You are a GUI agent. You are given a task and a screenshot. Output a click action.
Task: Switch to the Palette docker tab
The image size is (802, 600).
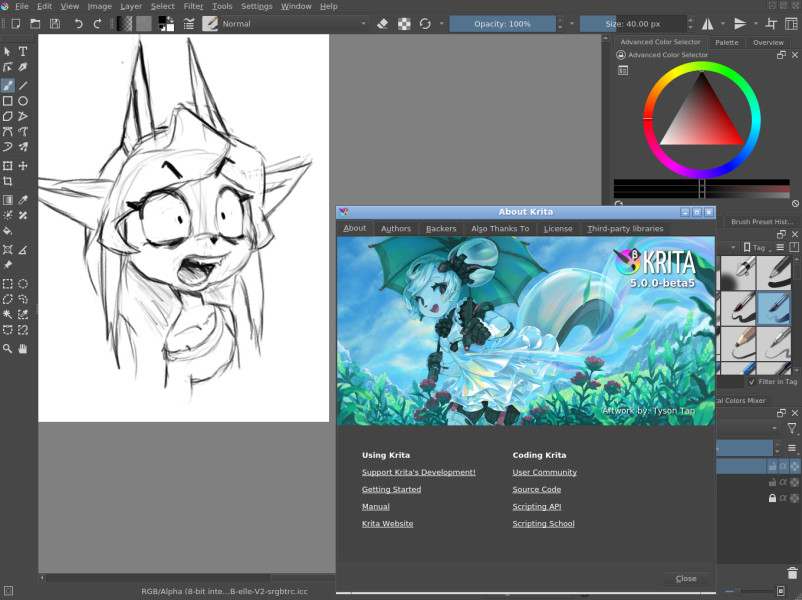[x=727, y=42]
